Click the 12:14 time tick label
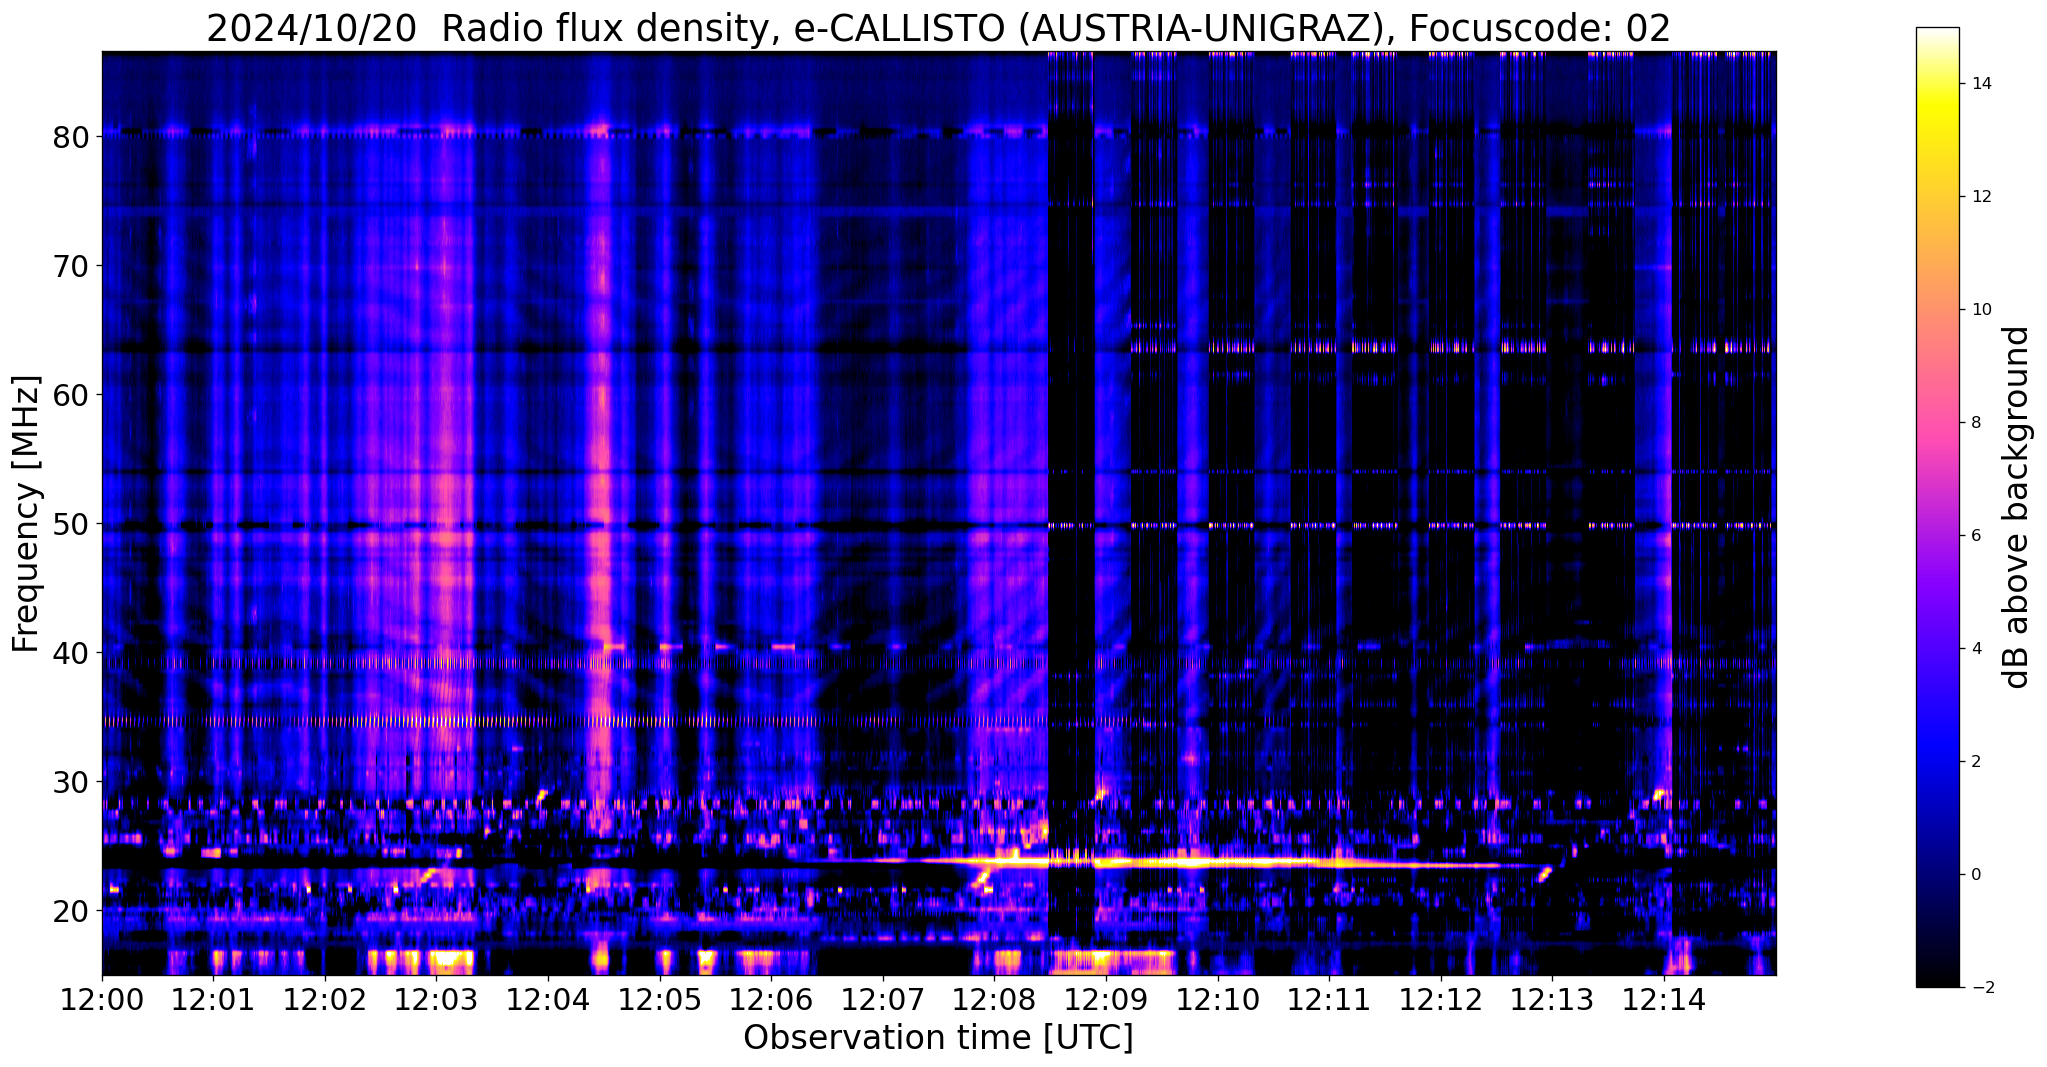 coord(1664,1000)
